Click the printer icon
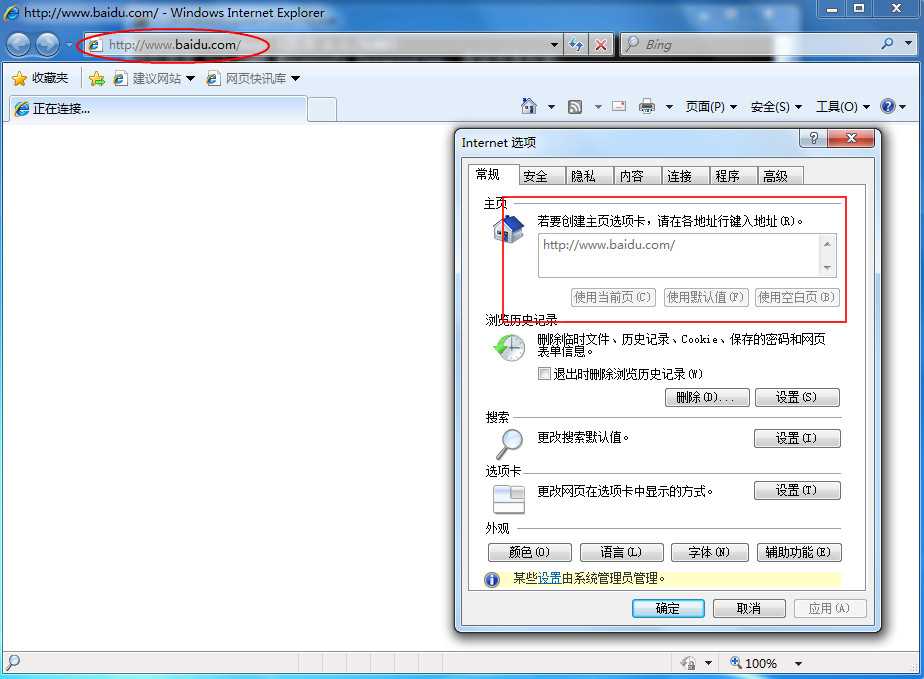Viewport: 924px width, 679px height. coord(646,106)
